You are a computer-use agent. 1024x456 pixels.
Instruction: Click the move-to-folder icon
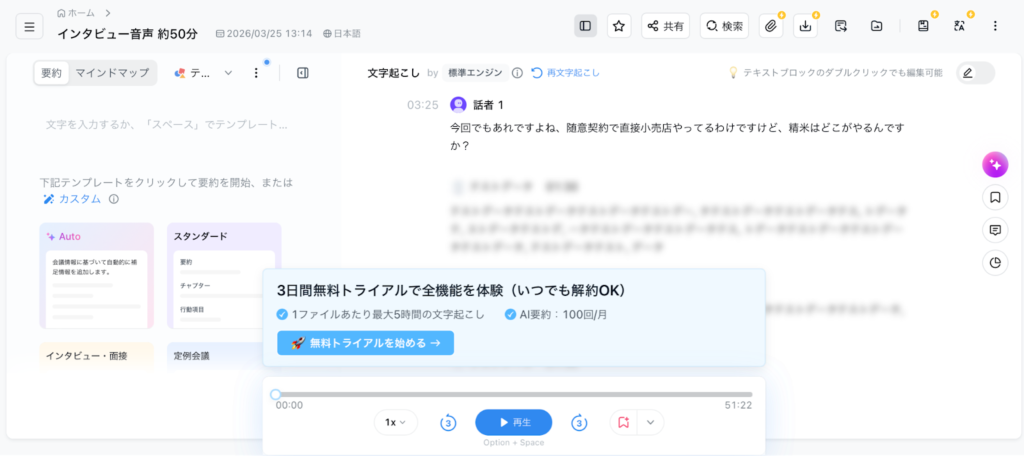tap(877, 26)
